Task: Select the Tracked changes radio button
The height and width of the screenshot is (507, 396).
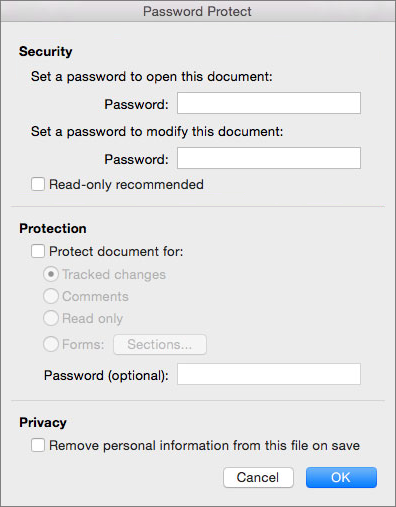Action: point(51,274)
